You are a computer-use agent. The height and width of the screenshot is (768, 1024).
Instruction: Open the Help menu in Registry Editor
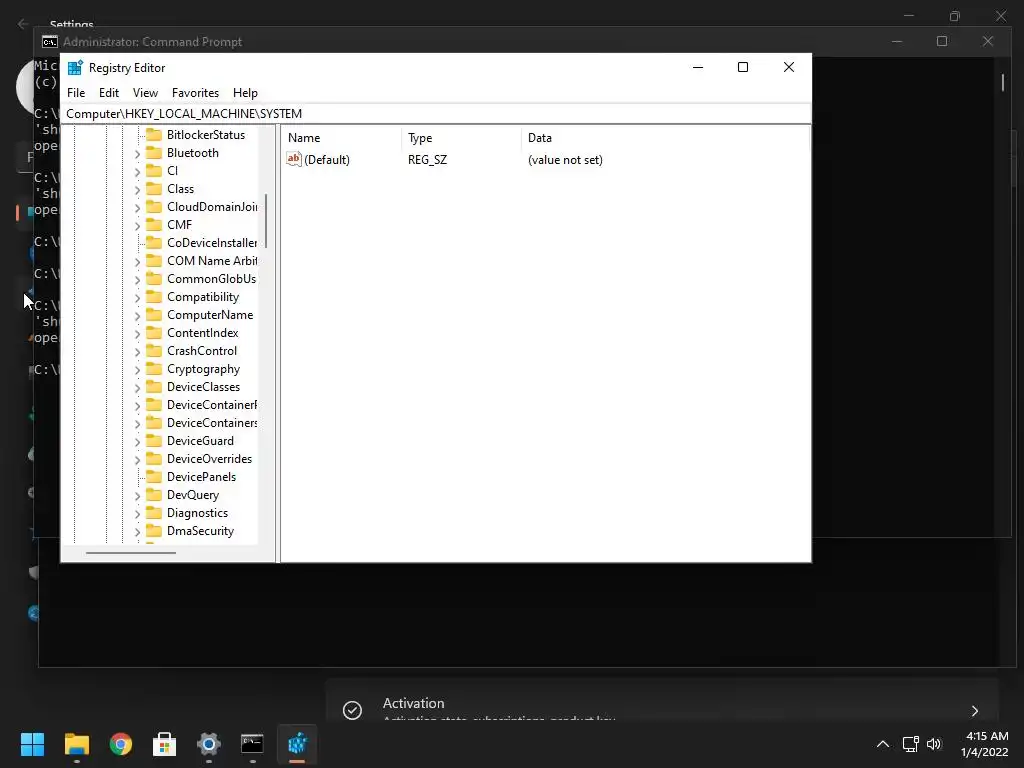click(x=246, y=93)
